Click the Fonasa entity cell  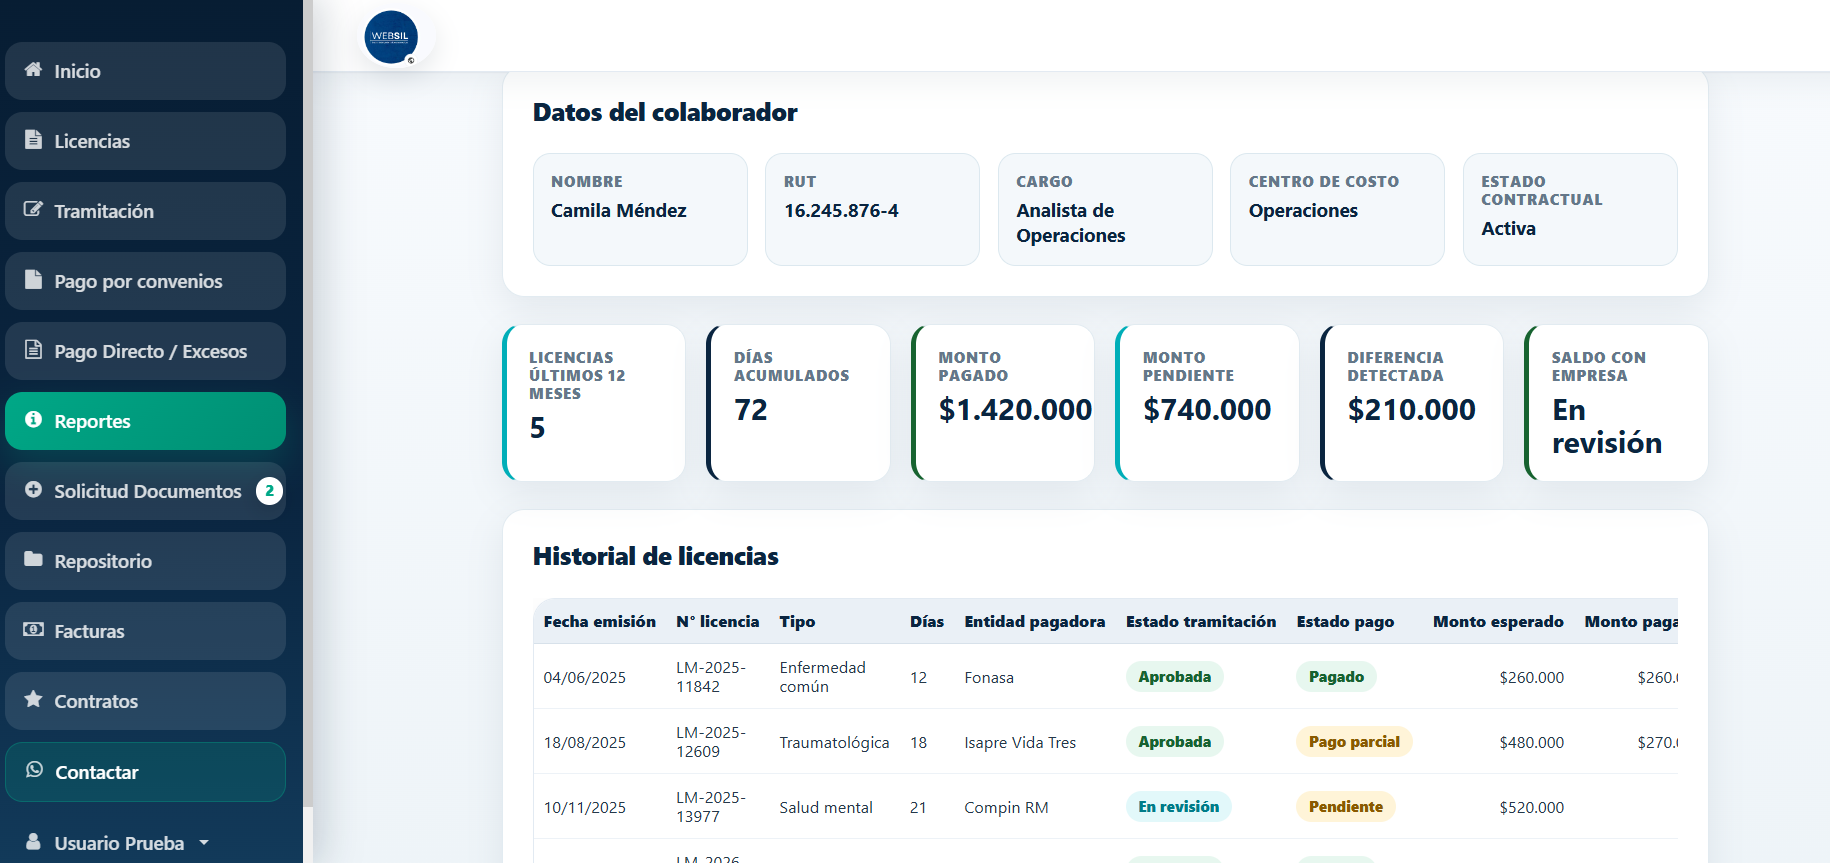[x=989, y=678]
